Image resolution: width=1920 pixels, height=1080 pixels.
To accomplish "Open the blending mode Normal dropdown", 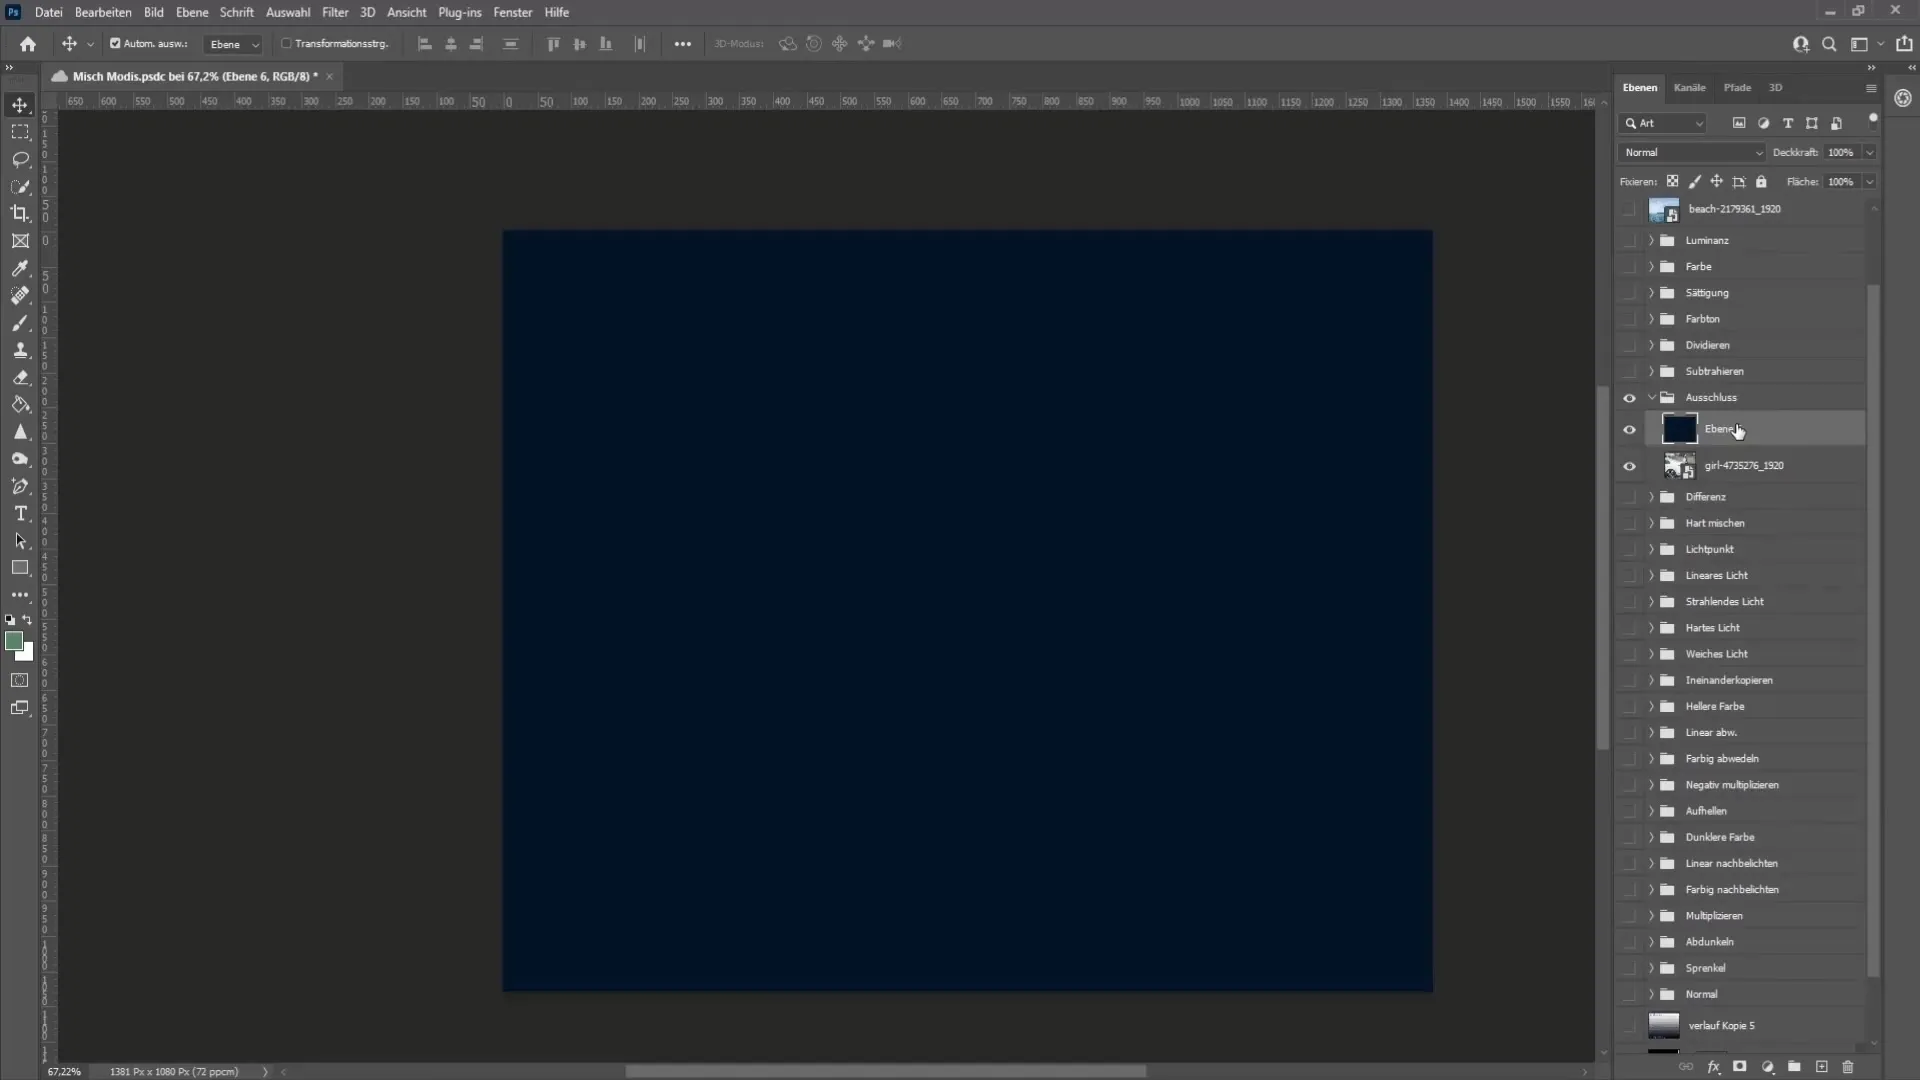I will [x=1692, y=152].
